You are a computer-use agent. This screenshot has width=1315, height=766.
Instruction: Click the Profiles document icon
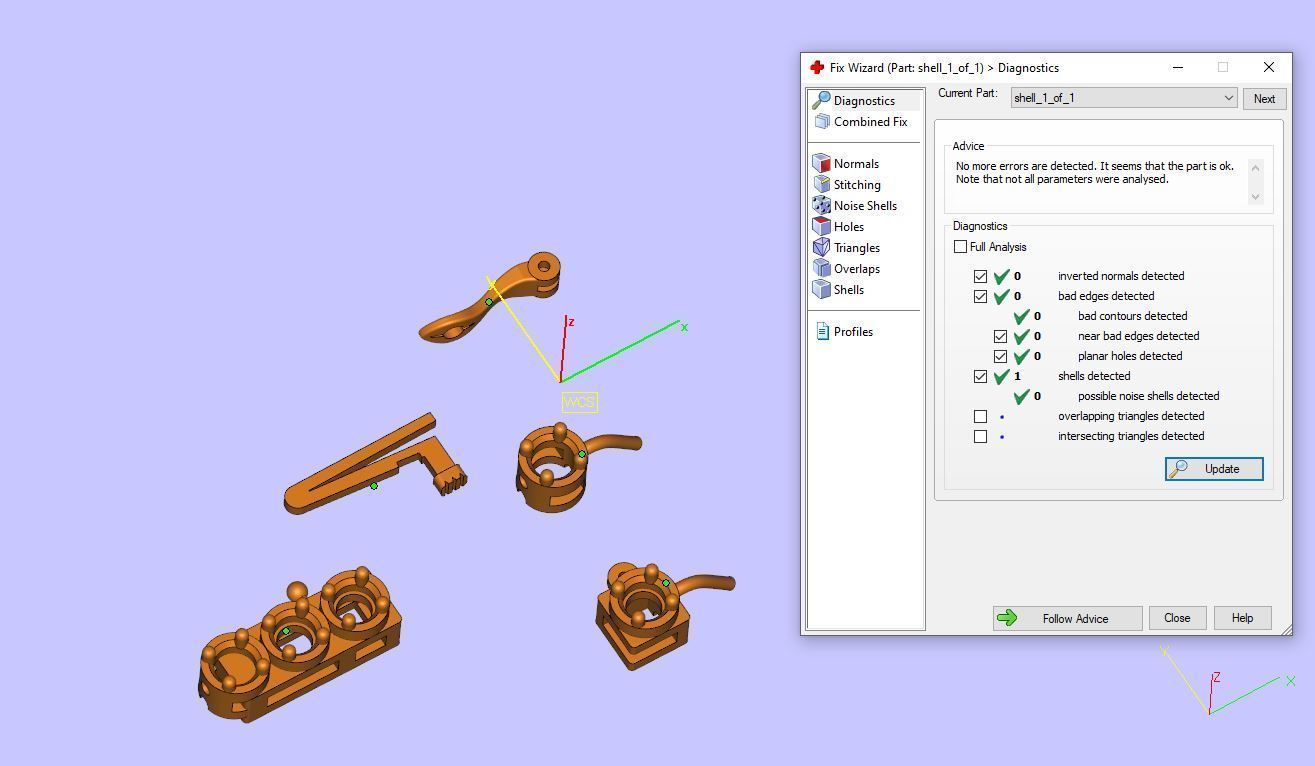click(x=822, y=331)
